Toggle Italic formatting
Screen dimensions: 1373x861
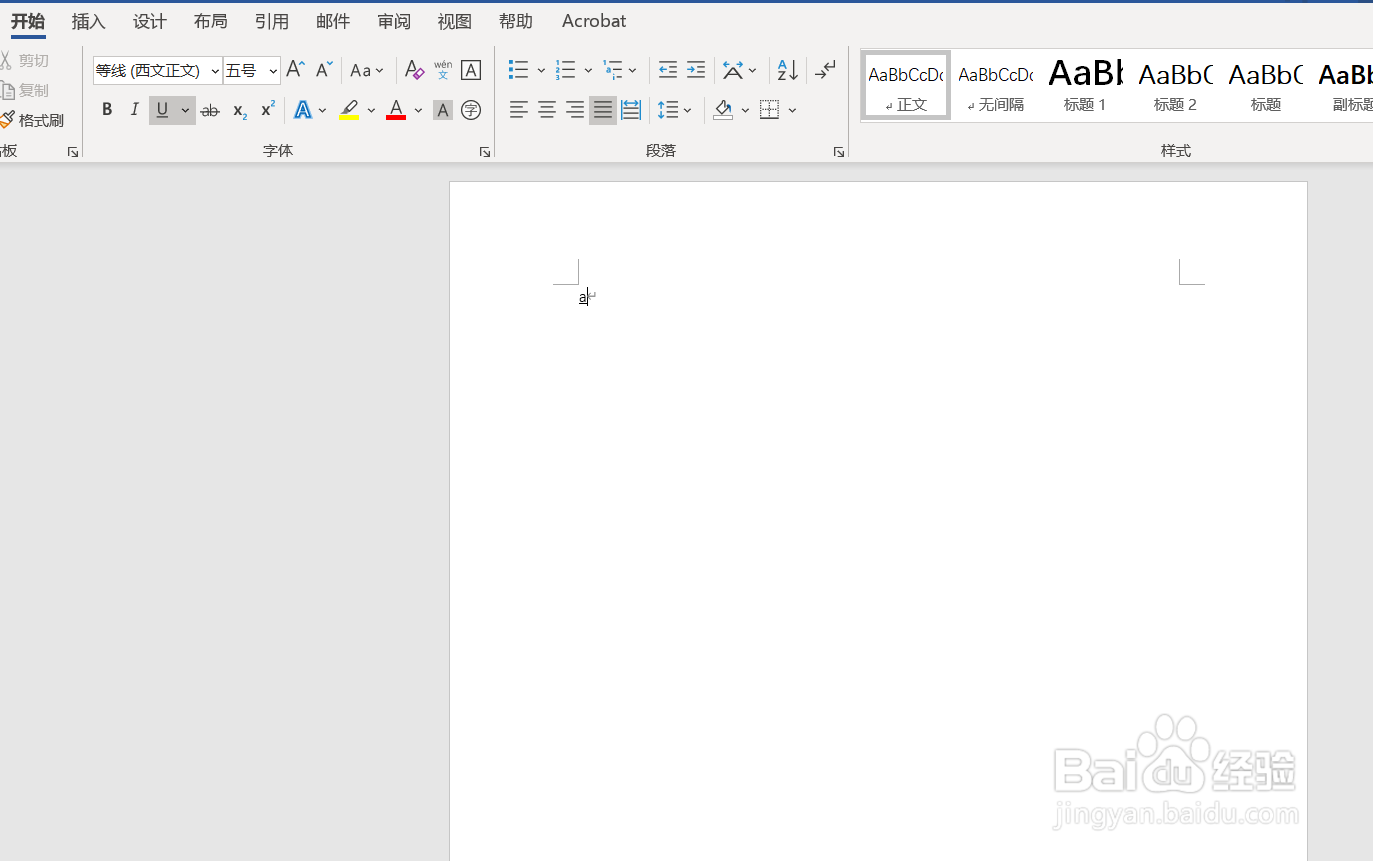pos(135,110)
